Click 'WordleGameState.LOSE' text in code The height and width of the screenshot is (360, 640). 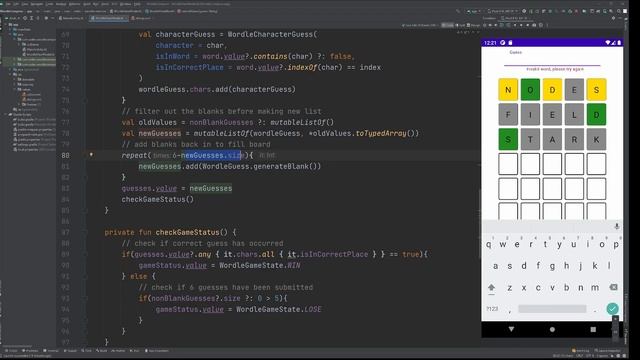coord(278,309)
